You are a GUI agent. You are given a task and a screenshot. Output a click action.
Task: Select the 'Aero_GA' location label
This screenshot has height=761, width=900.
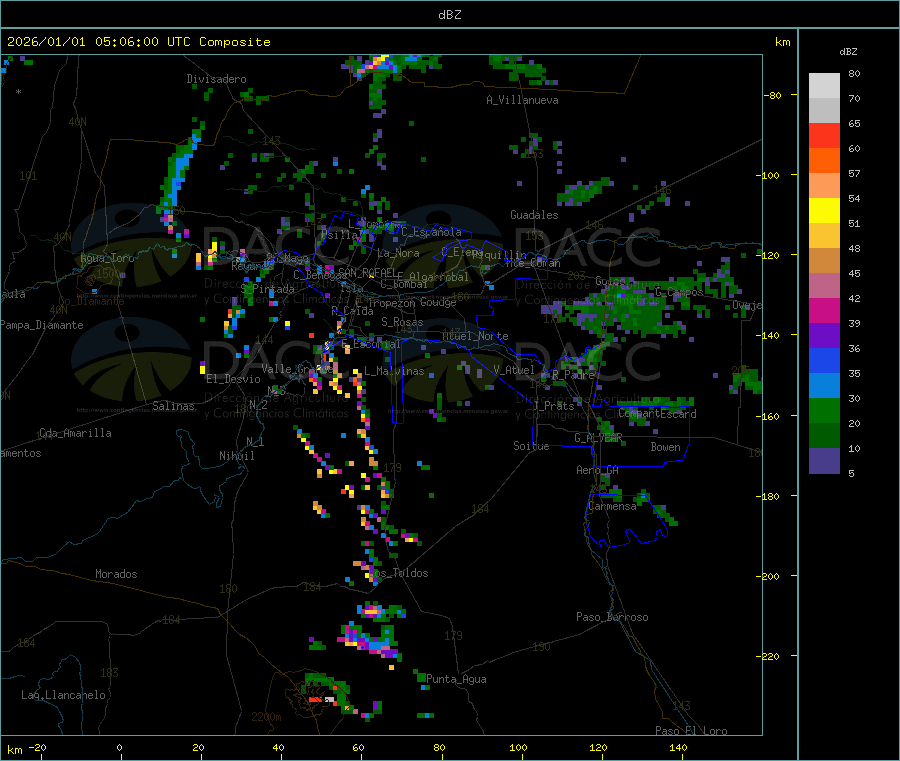(x=598, y=470)
